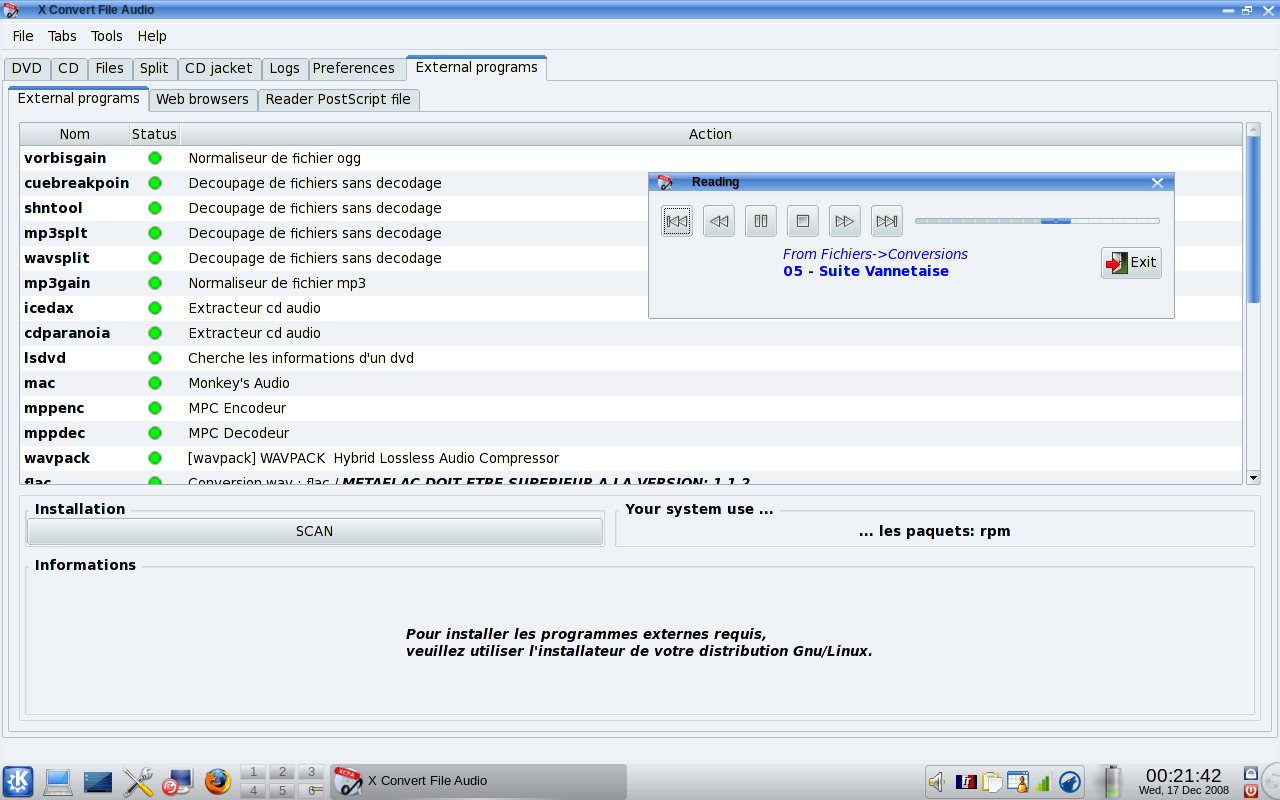Close the Reading dialog with X
The height and width of the screenshot is (800, 1280).
(x=1157, y=182)
